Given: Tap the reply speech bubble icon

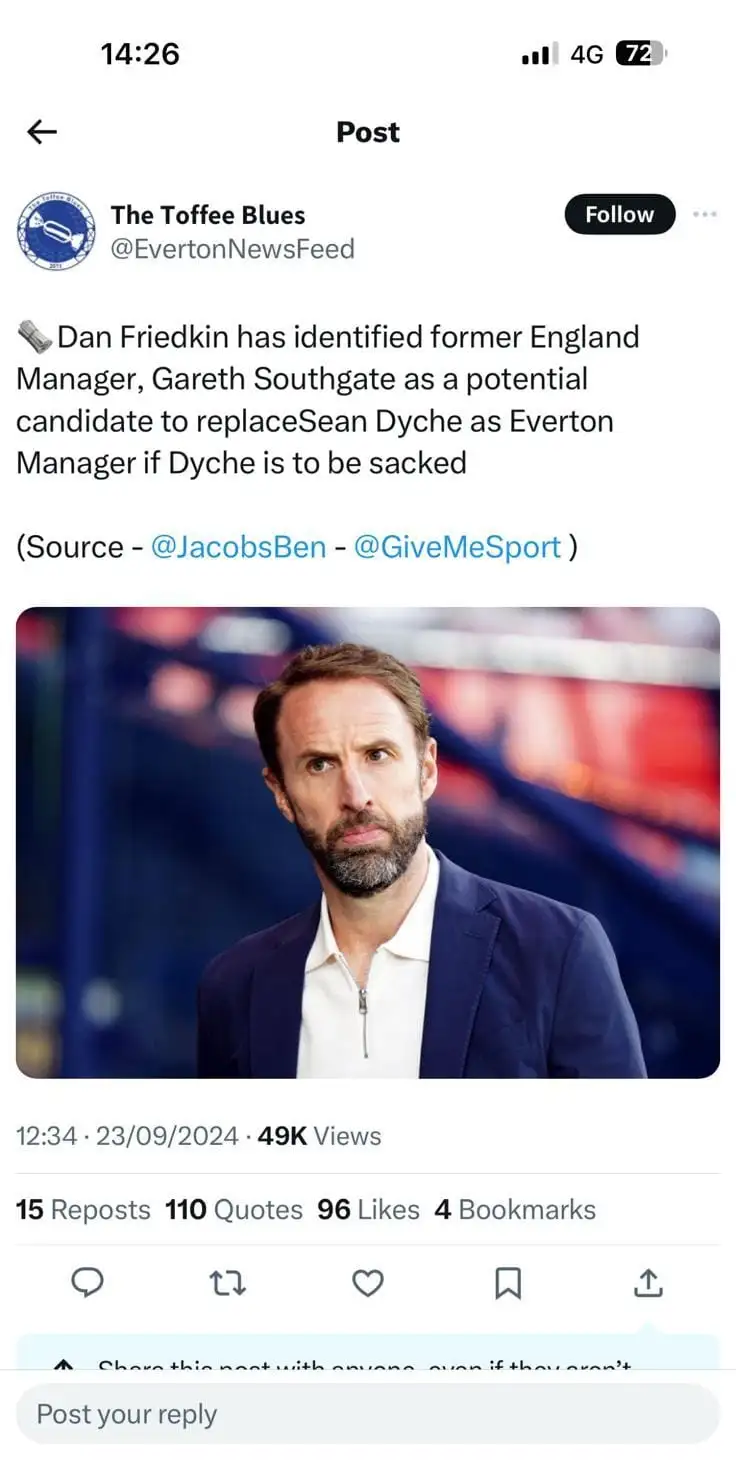Looking at the screenshot, I should [x=88, y=1282].
